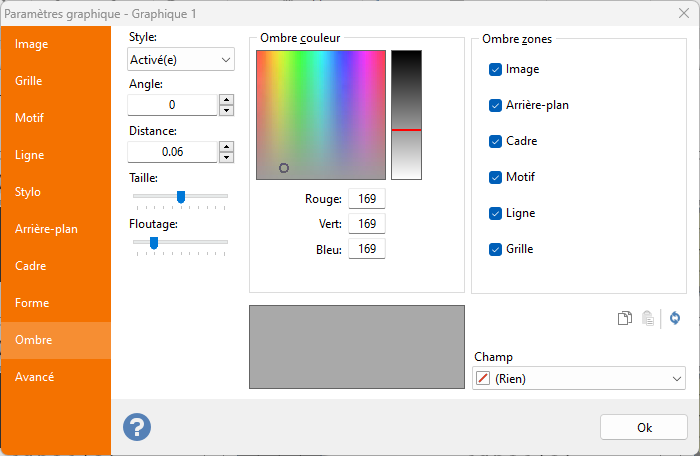Increase the Angle value with up arrow

click(226, 99)
